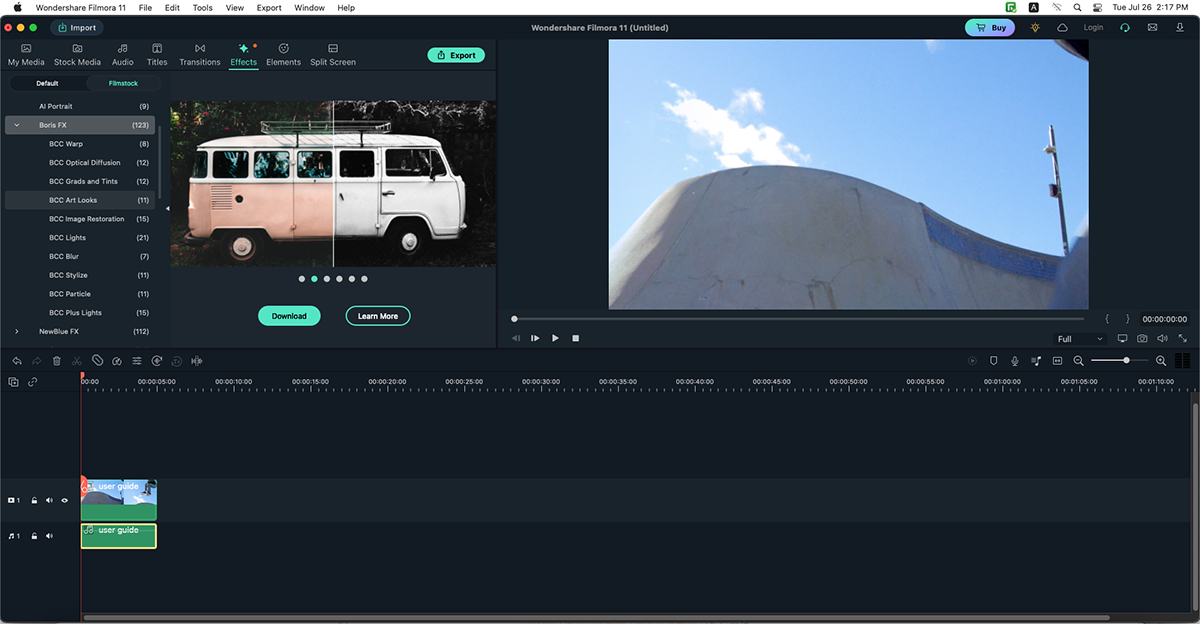
Task: Open the Effects tab
Action: [243, 54]
